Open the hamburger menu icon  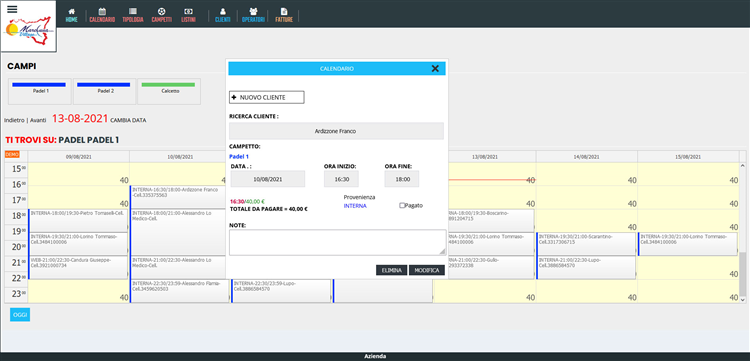pyautogui.click(x=12, y=9)
